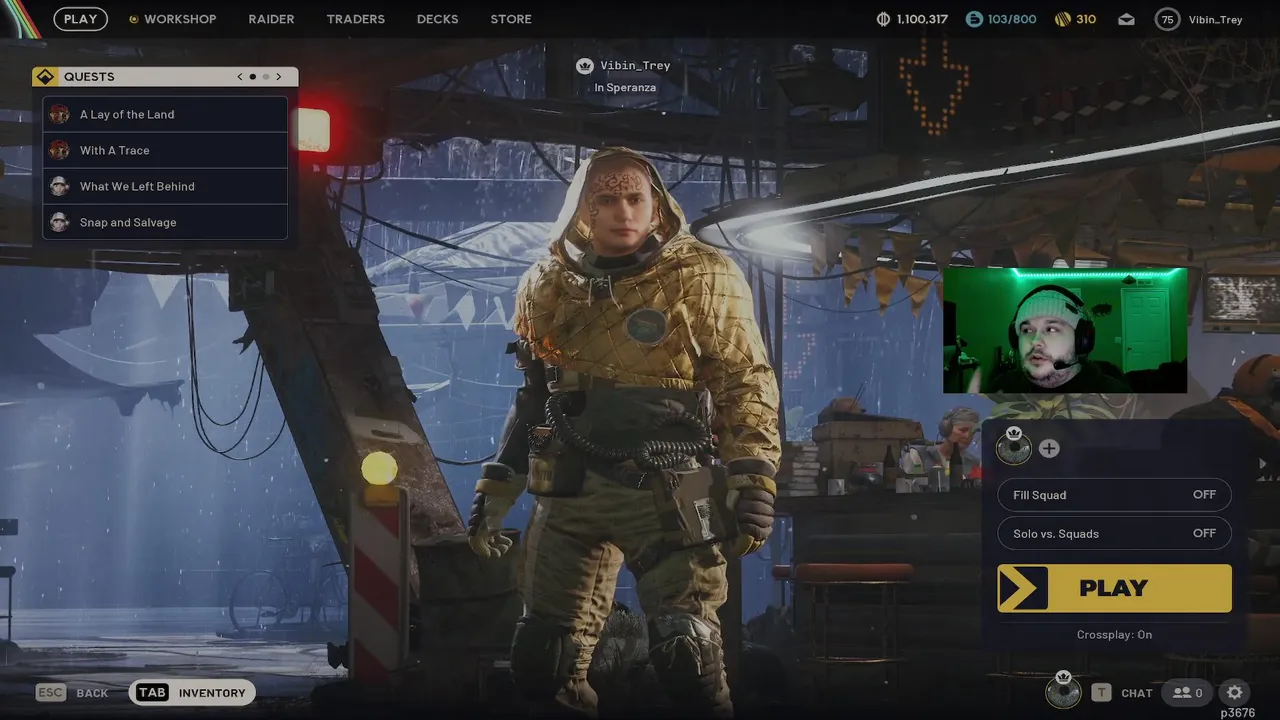Click the T key chat icon
Viewport: 1280px width, 720px height.
coord(1101,692)
